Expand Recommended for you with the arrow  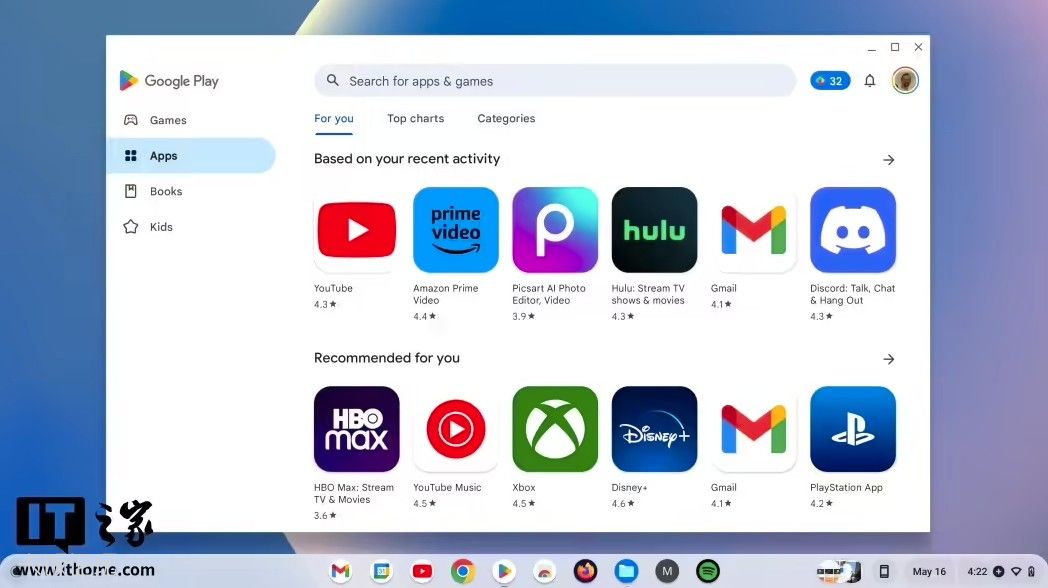(x=888, y=359)
